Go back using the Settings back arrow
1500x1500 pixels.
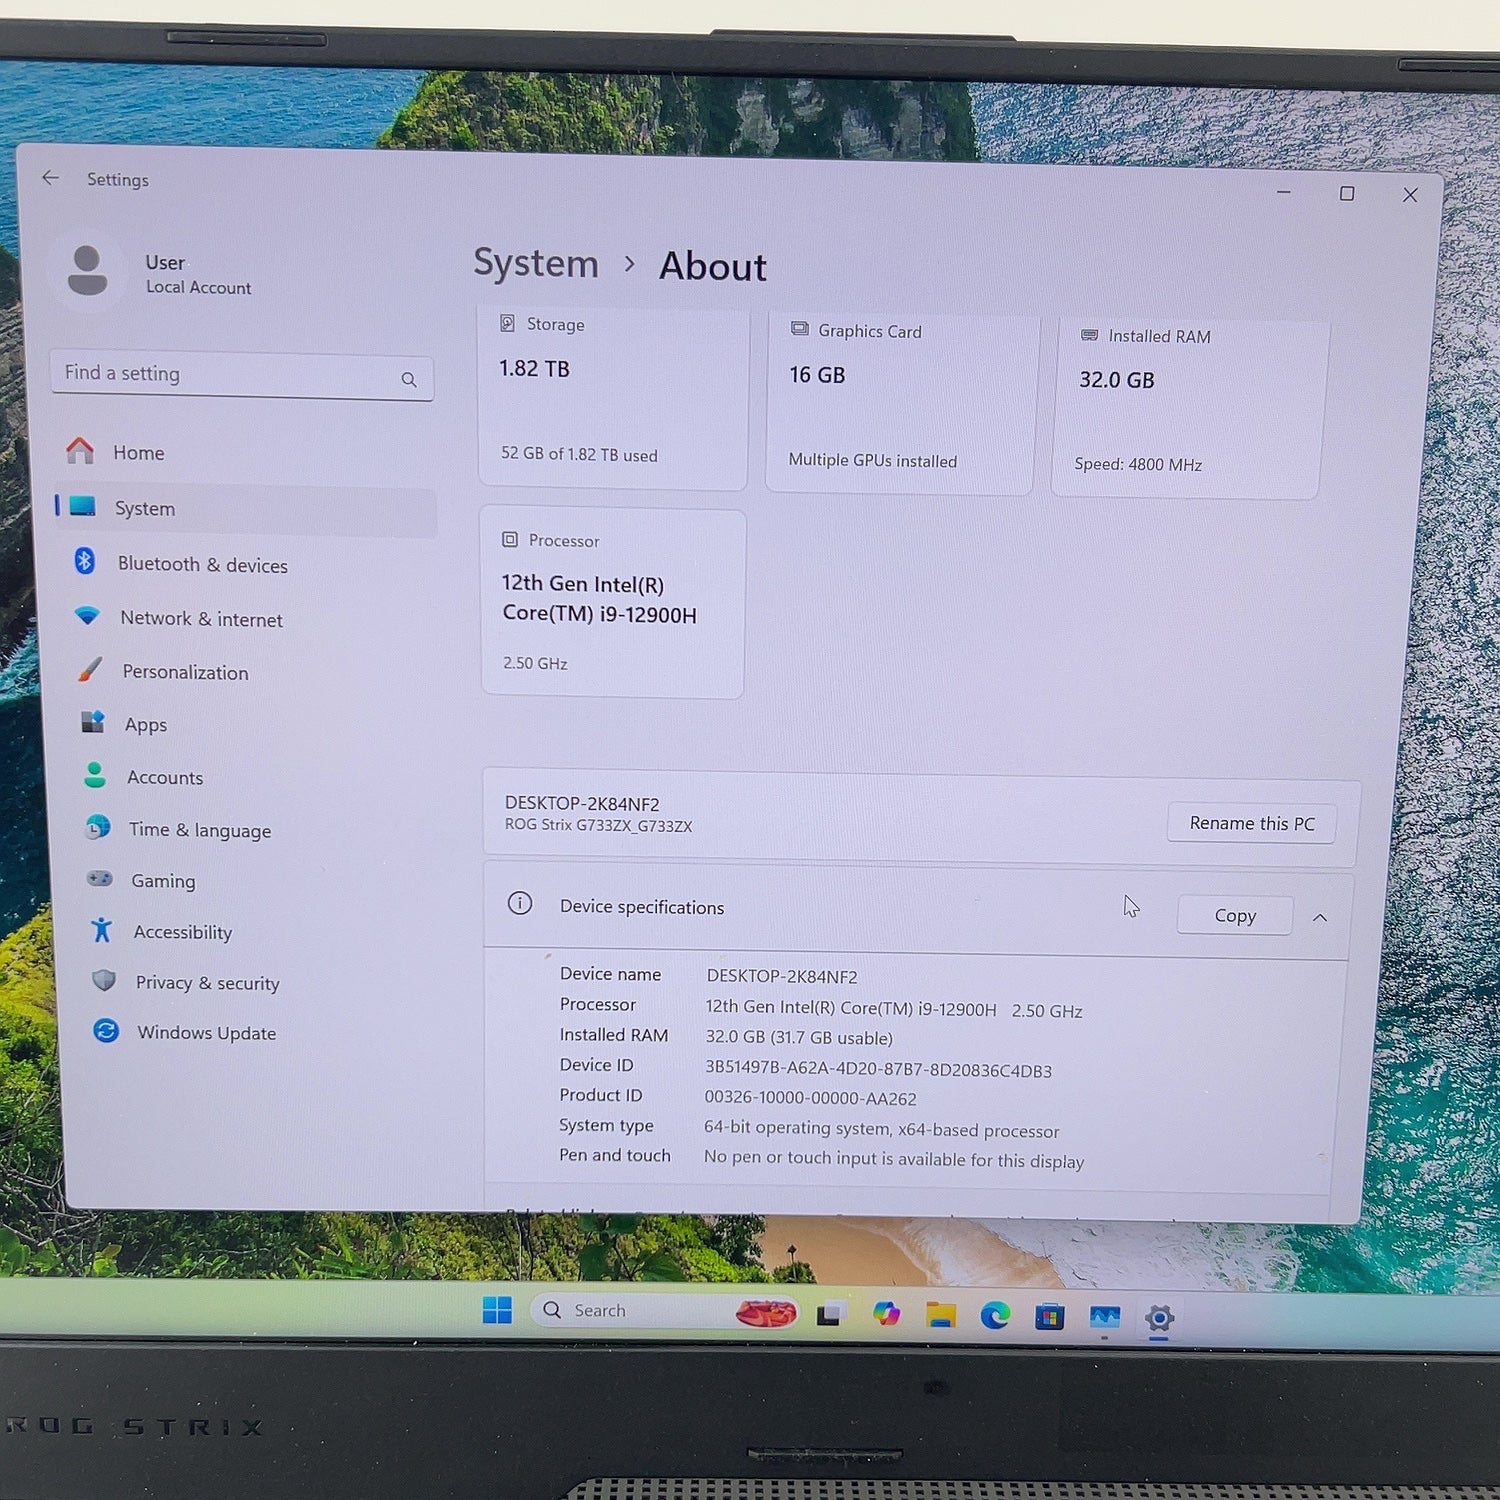click(51, 178)
